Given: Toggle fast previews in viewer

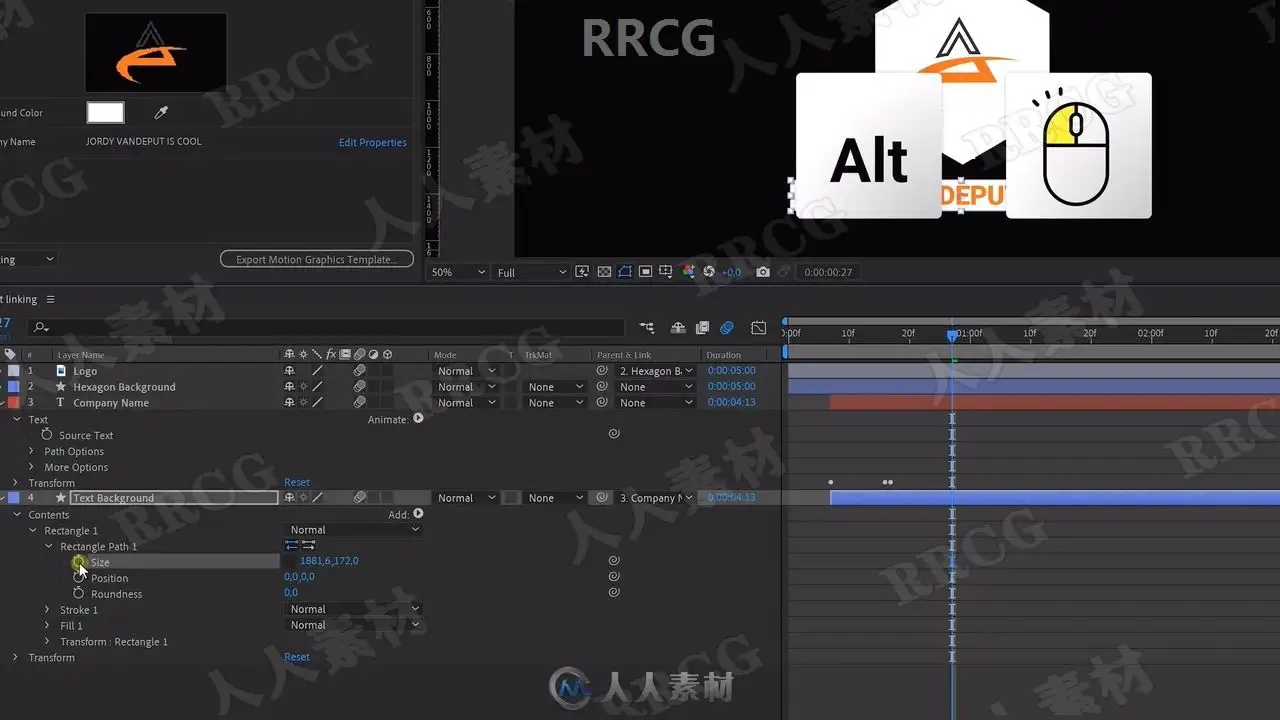Looking at the screenshot, I should [x=583, y=272].
